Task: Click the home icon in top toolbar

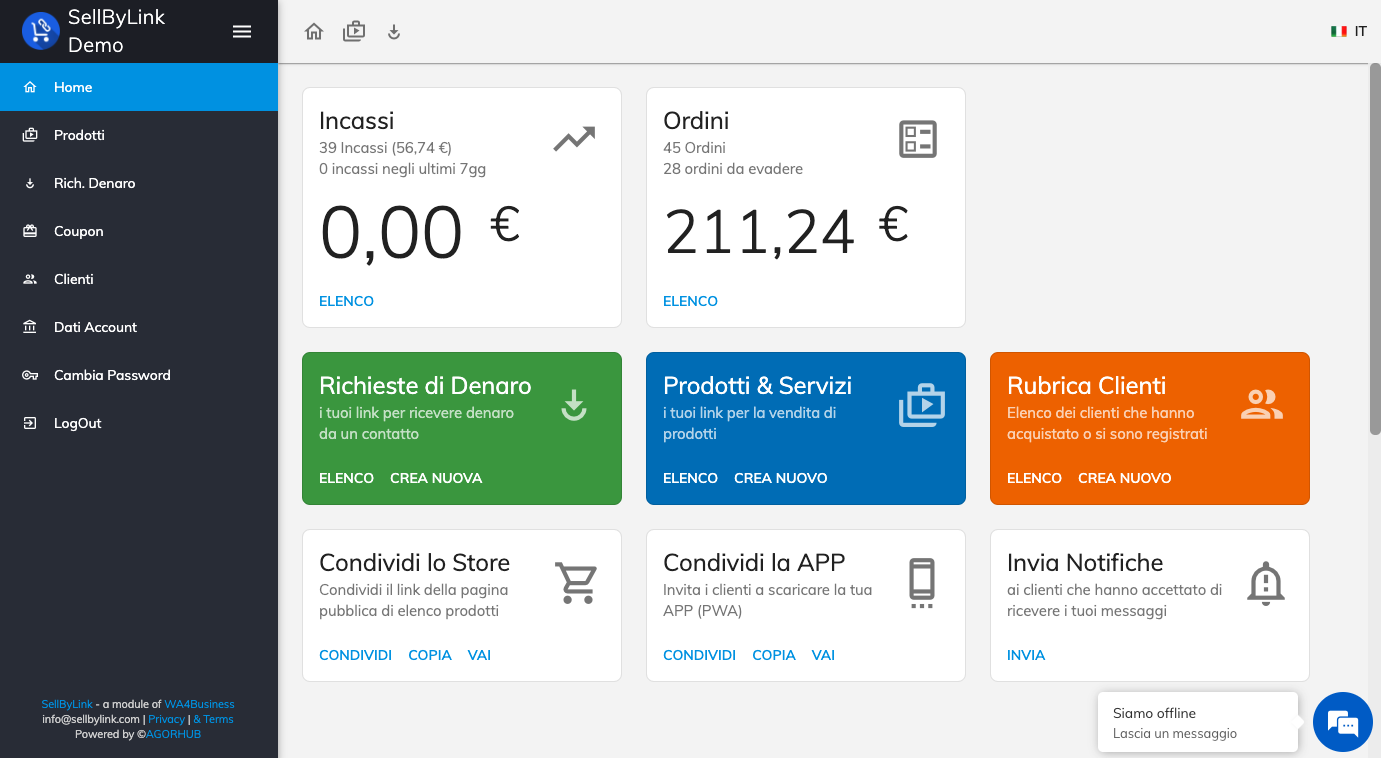Action: [314, 32]
